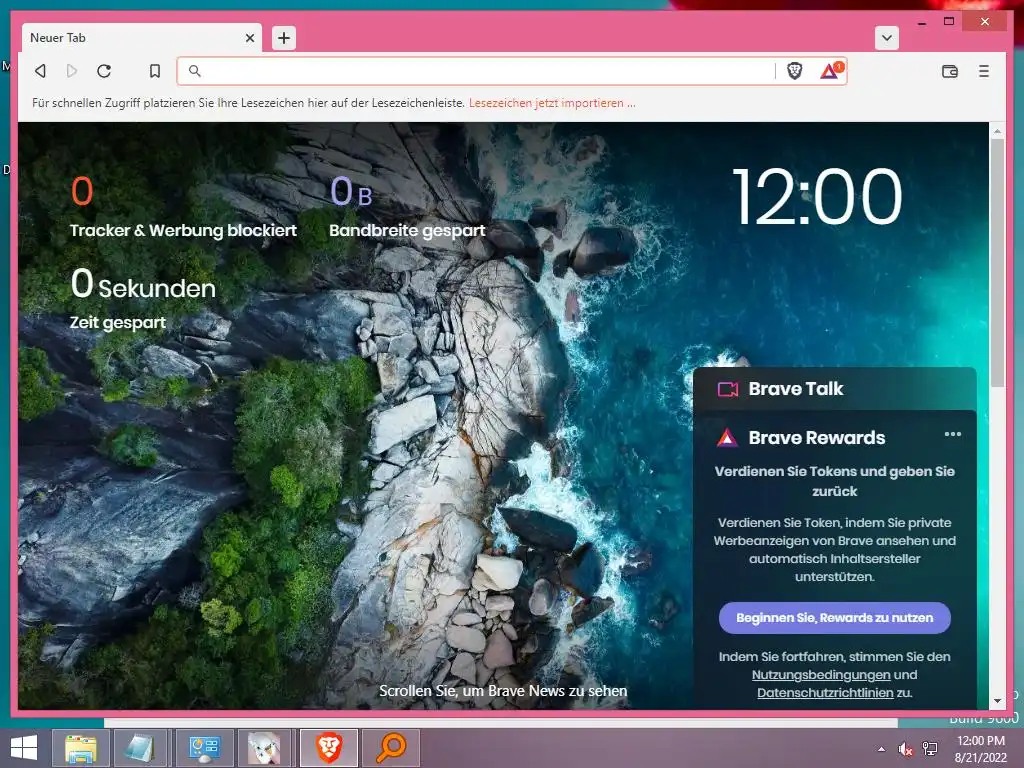
Task: Open the hamburger main menu
Action: [984, 71]
